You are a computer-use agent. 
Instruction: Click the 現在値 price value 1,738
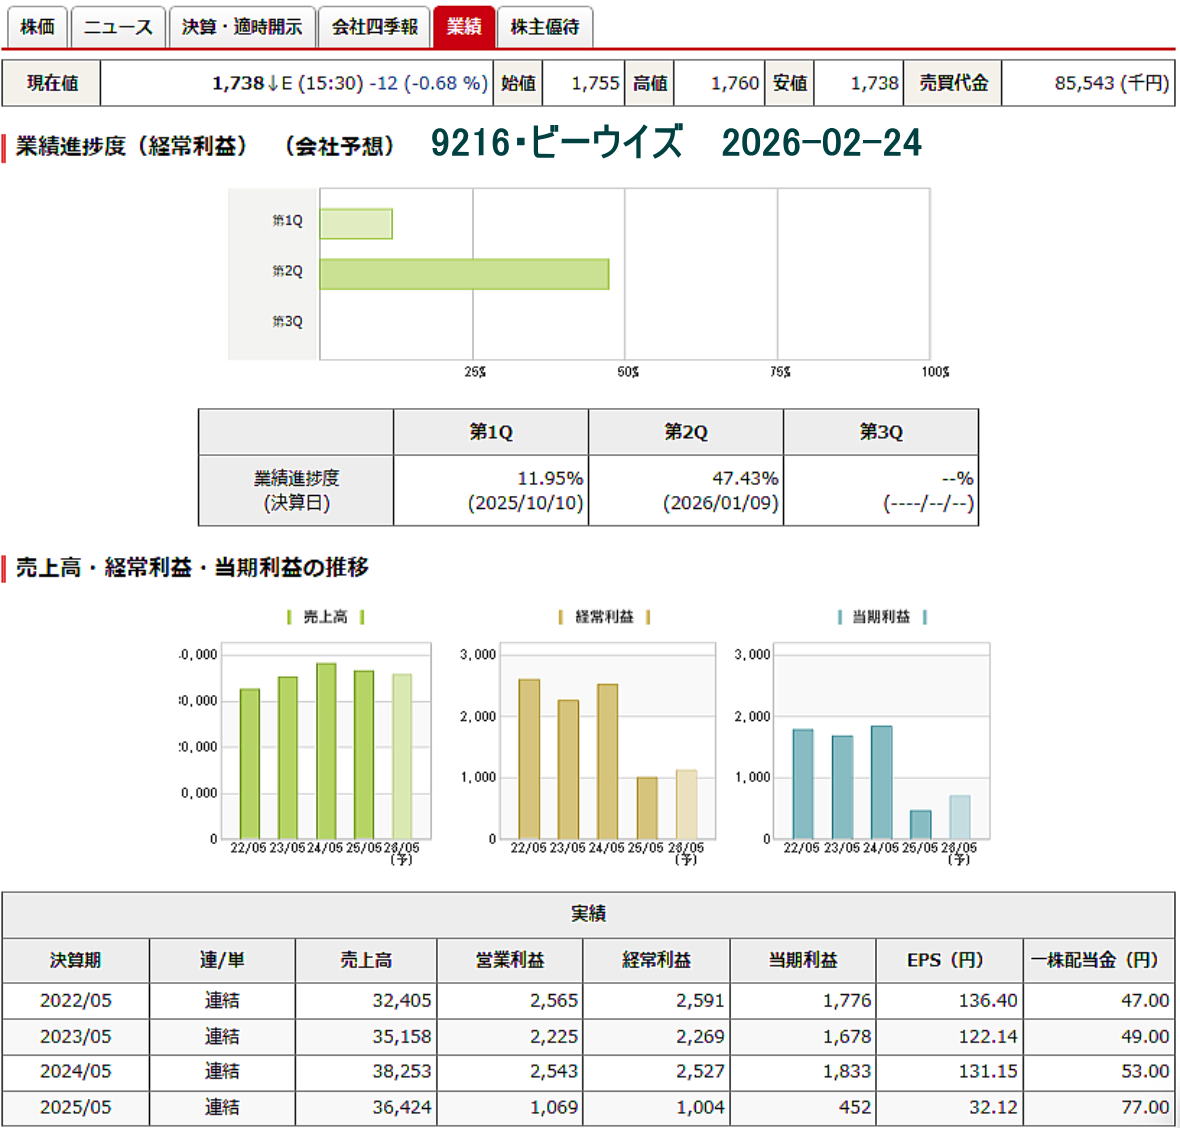tap(238, 83)
